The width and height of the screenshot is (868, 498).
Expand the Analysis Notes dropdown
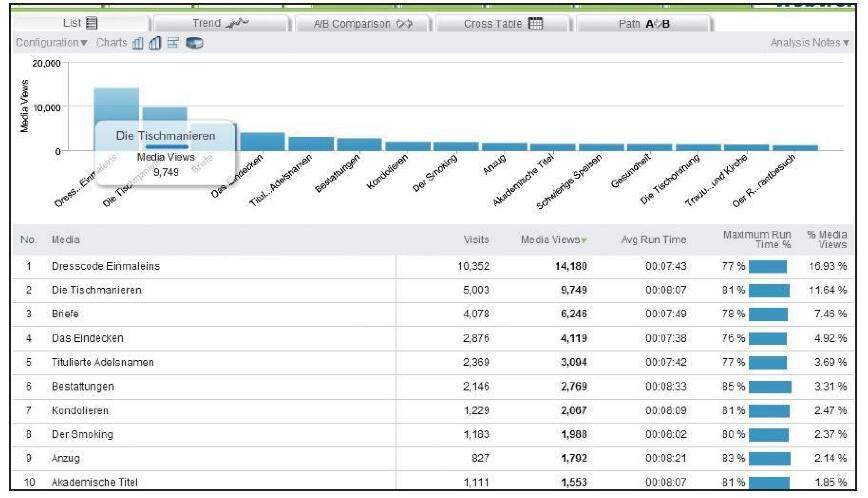click(810, 44)
